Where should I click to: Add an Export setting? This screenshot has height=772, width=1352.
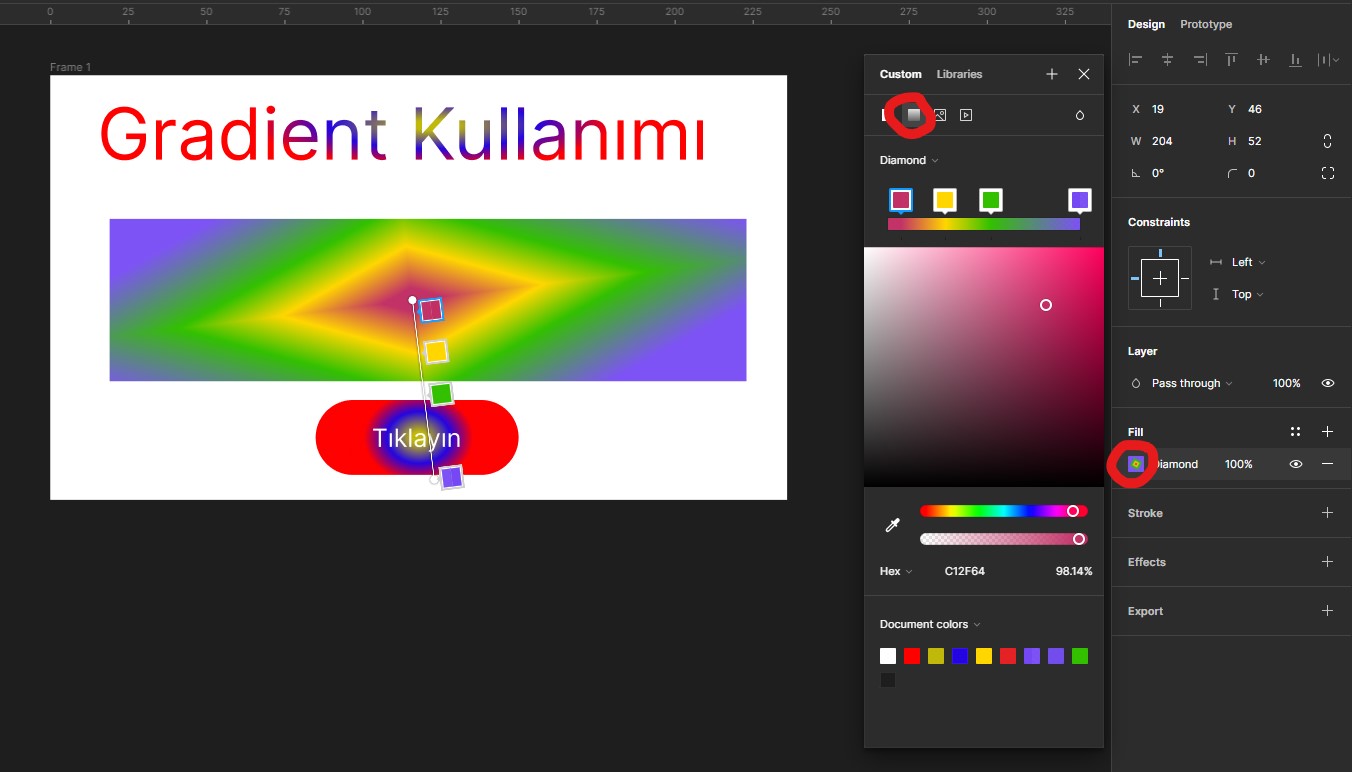(1327, 611)
